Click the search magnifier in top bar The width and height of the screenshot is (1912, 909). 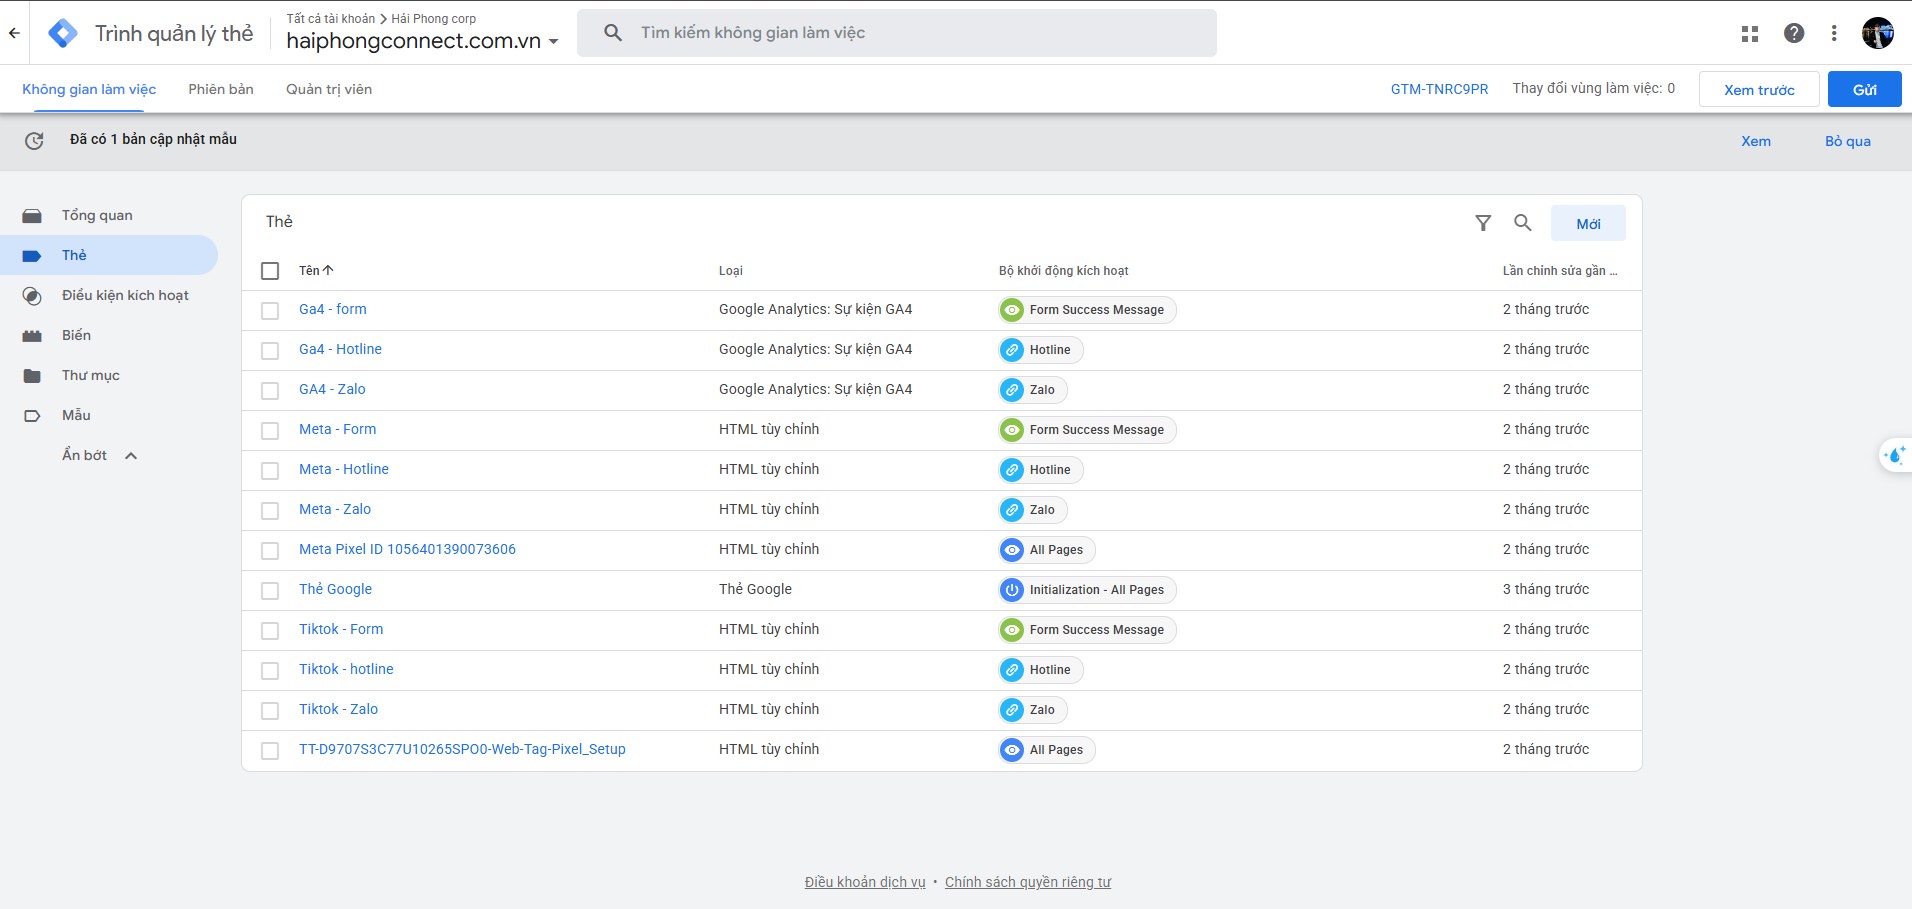click(x=613, y=33)
